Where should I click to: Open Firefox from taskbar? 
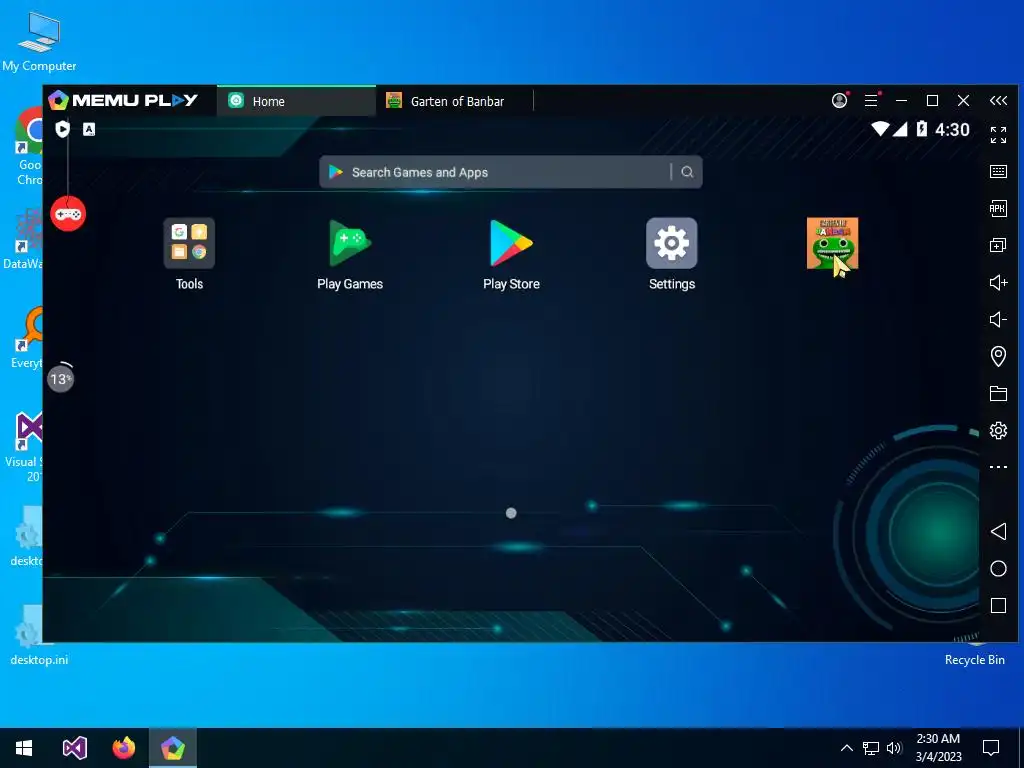[x=123, y=748]
